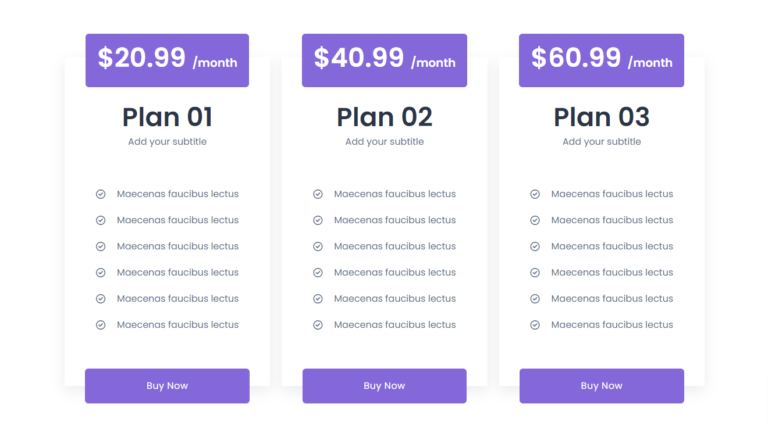
Task: Click first check icon in Plan 01 list
Action: click(101, 194)
